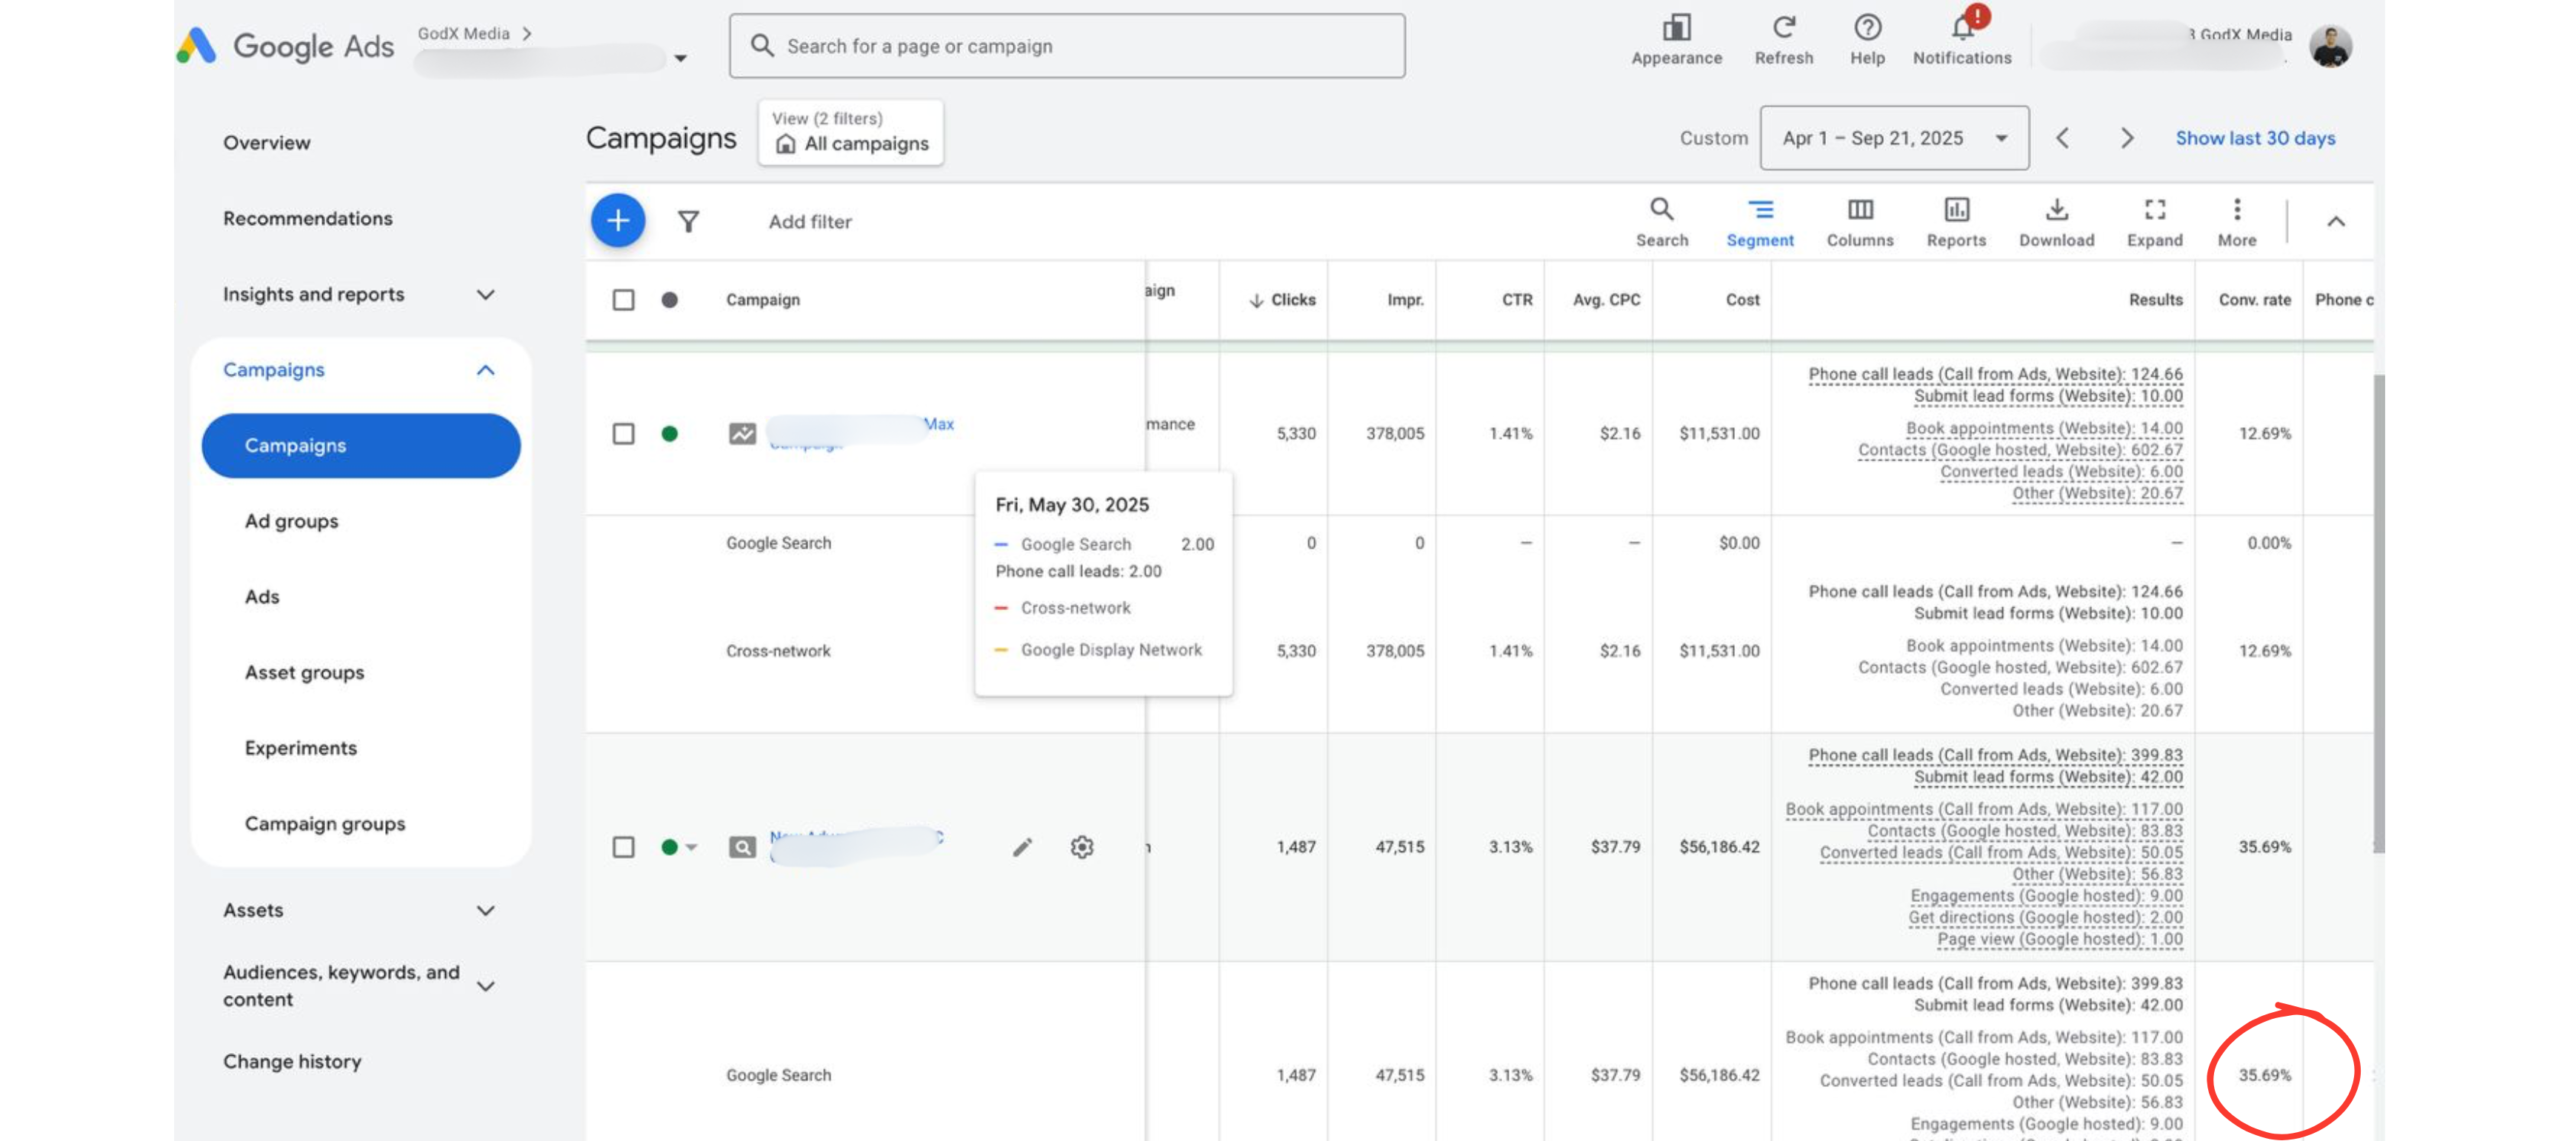Image resolution: width=2560 pixels, height=1141 pixels.
Task: Sort by the Clicks column header
Action: point(1282,299)
